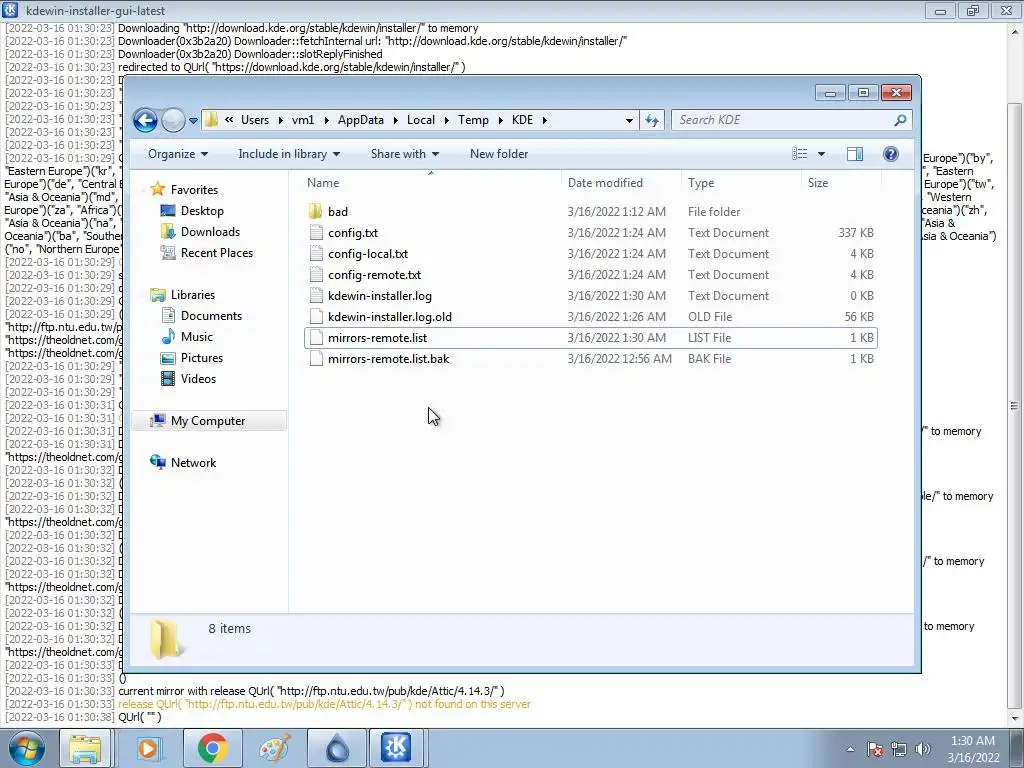This screenshot has height=768, width=1024.
Task: Switch to the KDE installer taskbar button
Action: 396,748
